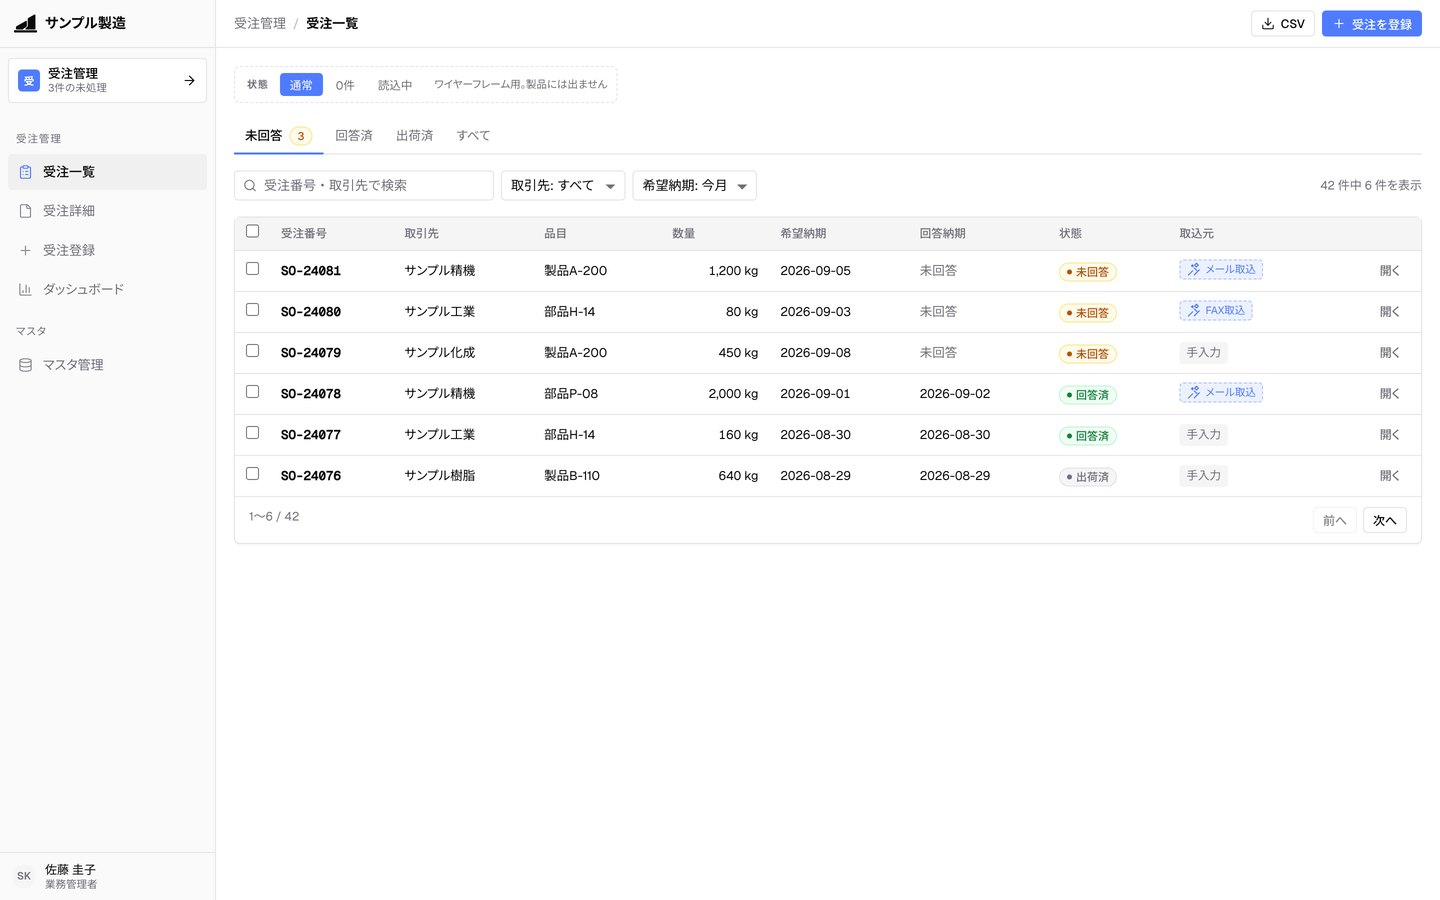Click order number SO-24077

pyautogui.click(x=311, y=435)
